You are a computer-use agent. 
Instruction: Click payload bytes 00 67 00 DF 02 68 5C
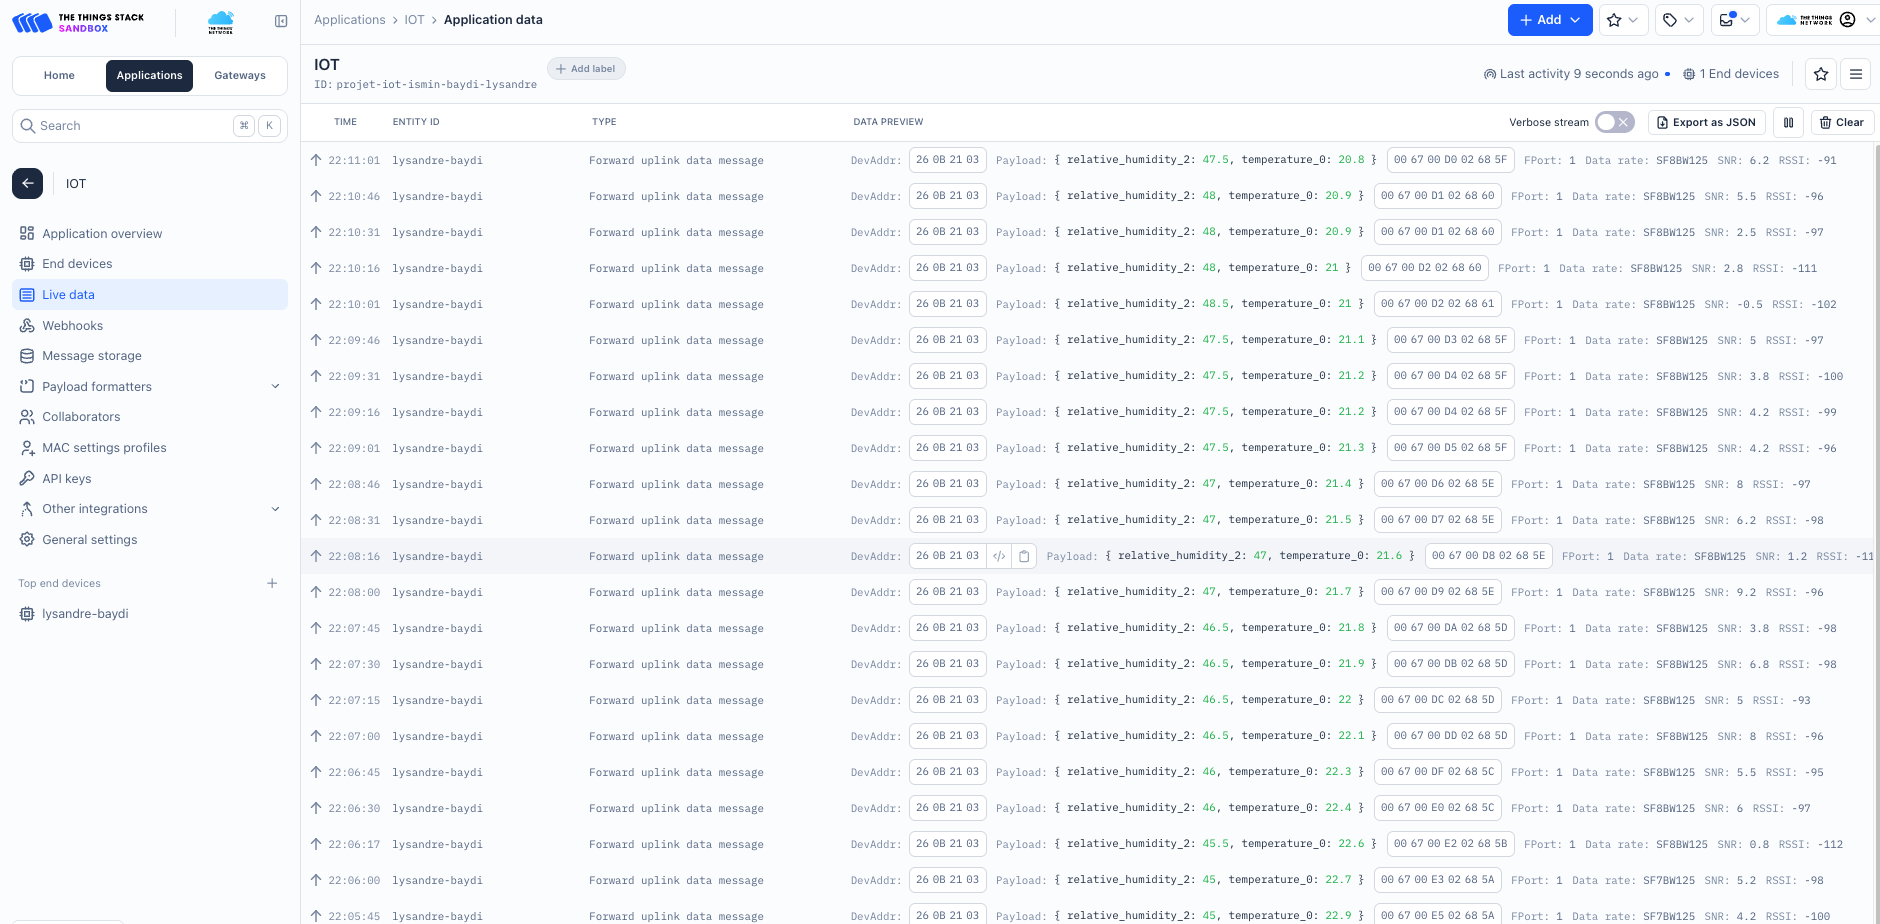pos(1437,772)
